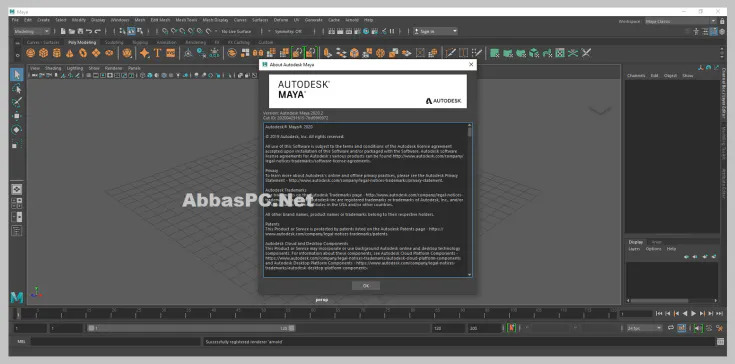
Task: Switch to the Rigging shelf tab
Action: click(x=140, y=42)
